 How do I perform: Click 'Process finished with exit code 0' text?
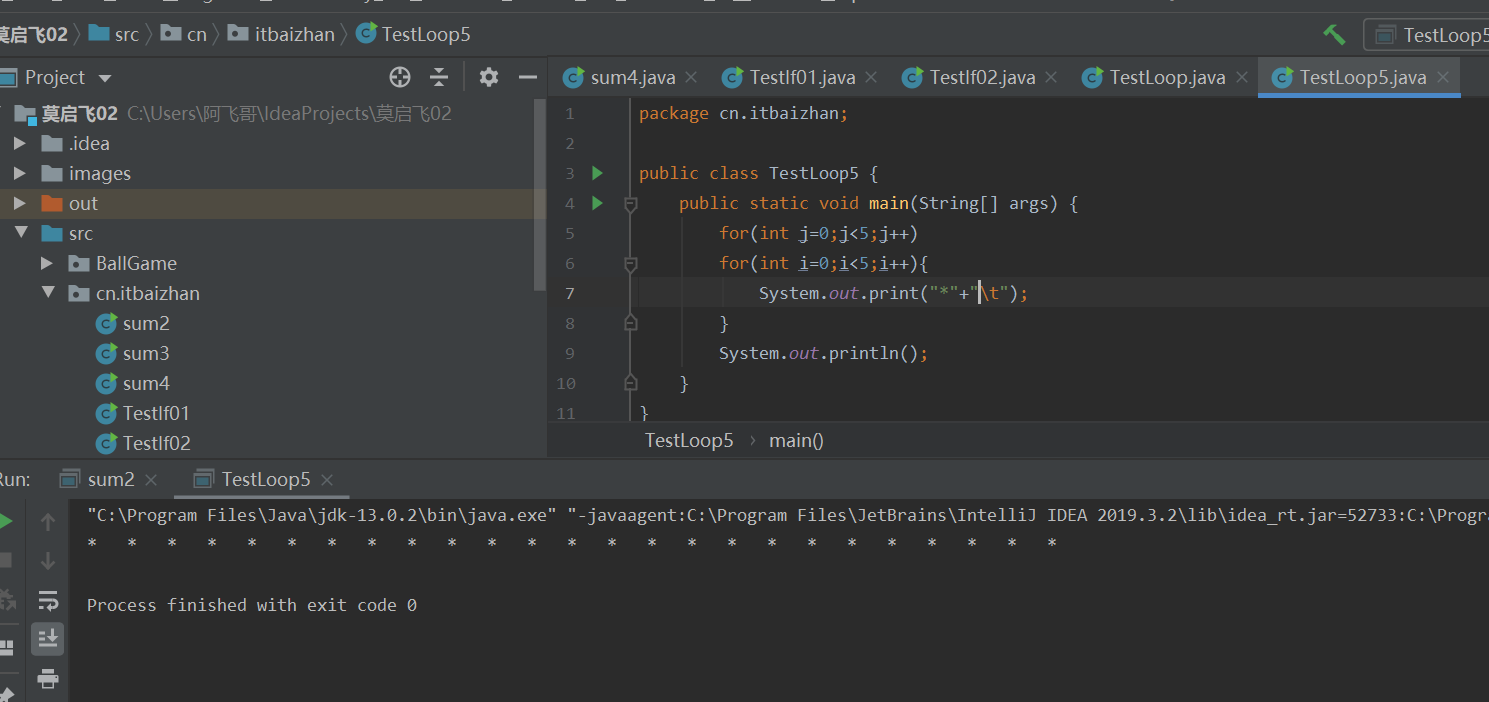click(252, 605)
